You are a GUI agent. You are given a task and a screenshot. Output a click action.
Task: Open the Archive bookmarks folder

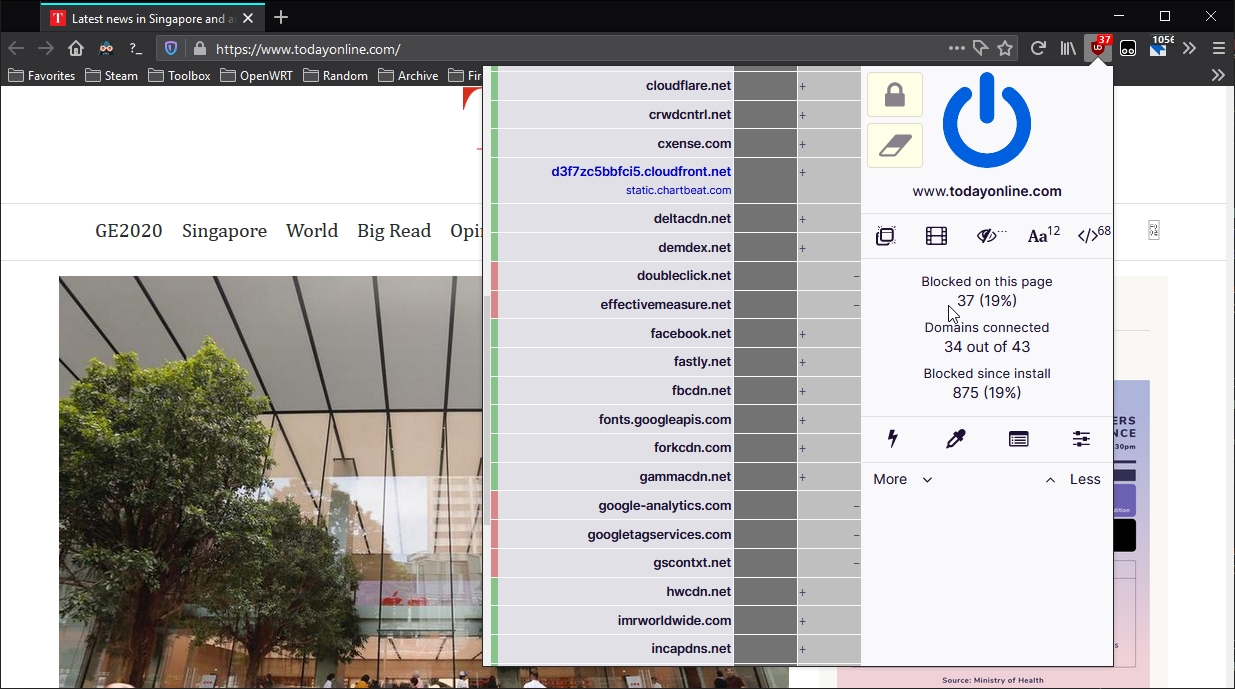[408, 75]
